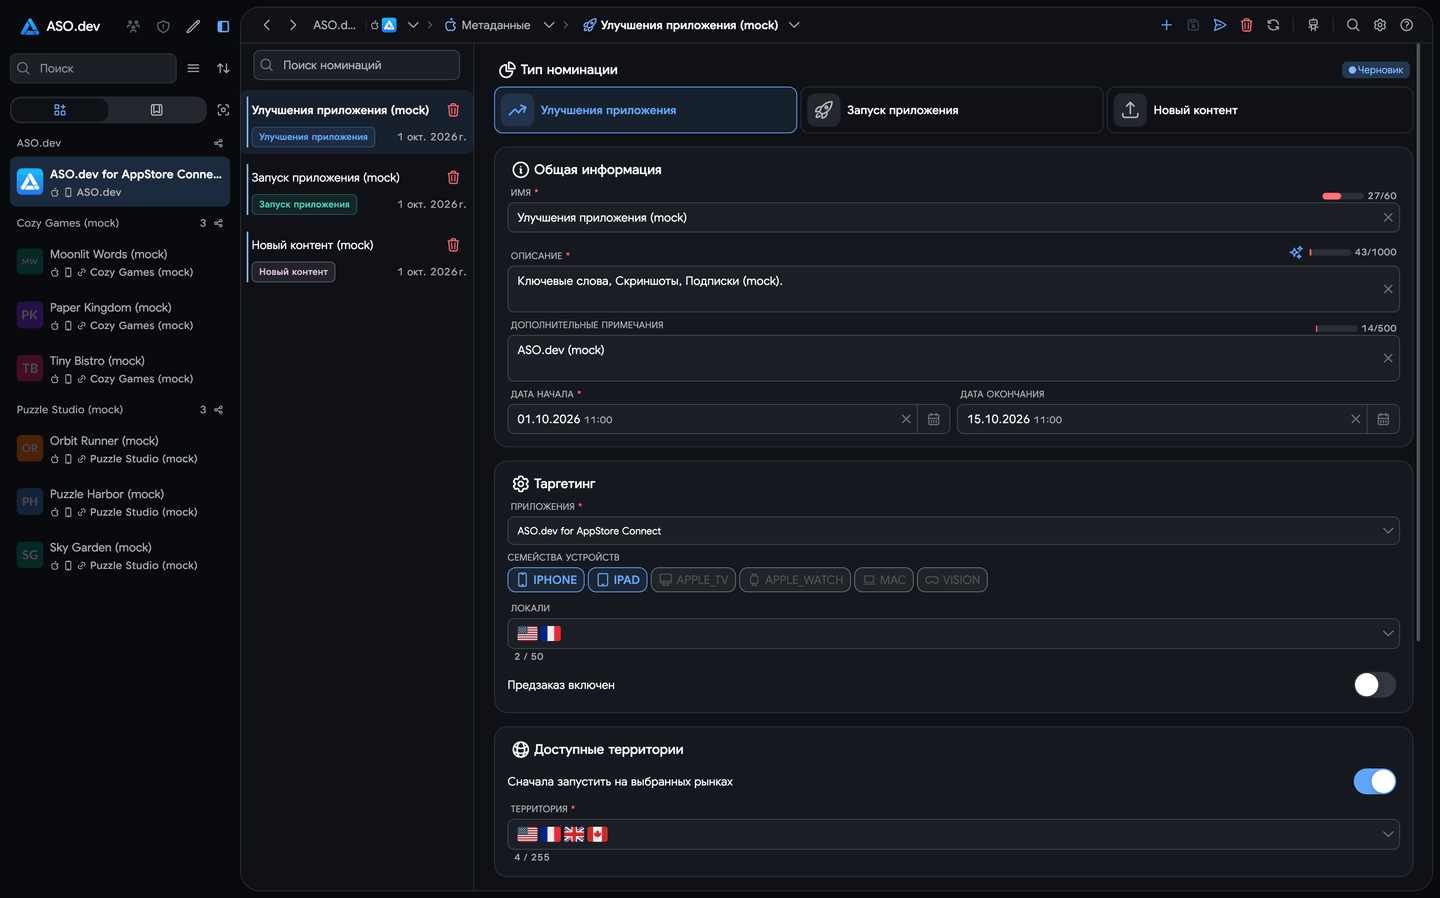Expand the ТЕРРИТОРИЯ dropdown
The image size is (1440, 898).
pos(953,834)
